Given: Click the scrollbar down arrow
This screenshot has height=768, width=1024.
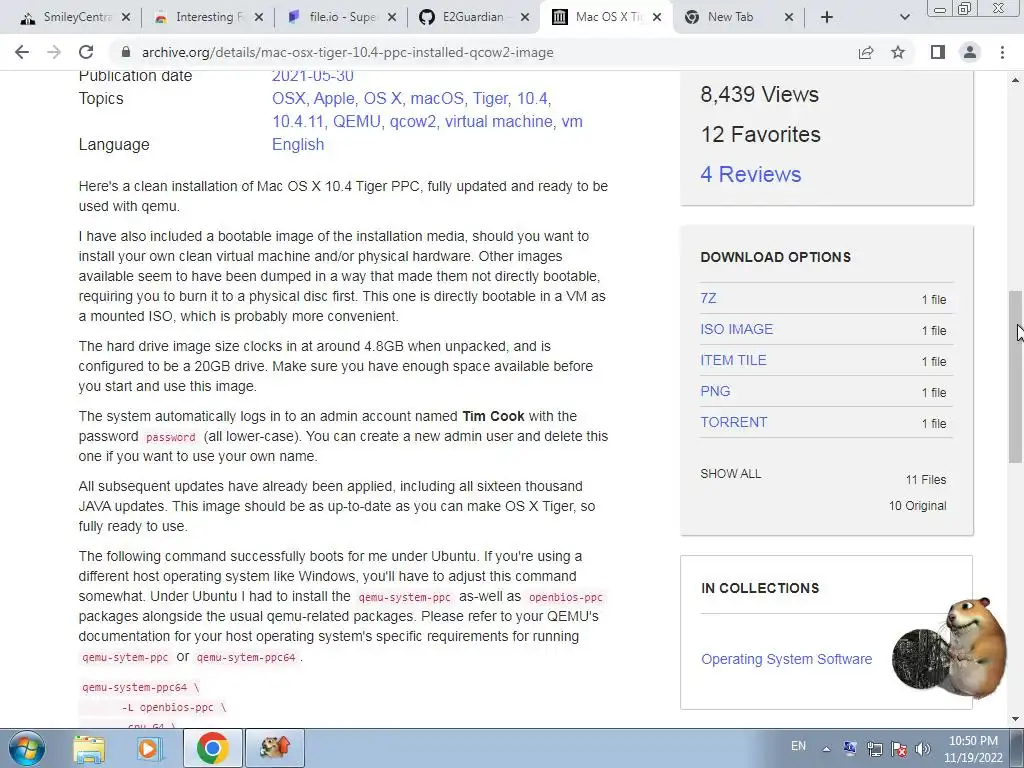Looking at the screenshot, I should click(x=1016, y=720).
